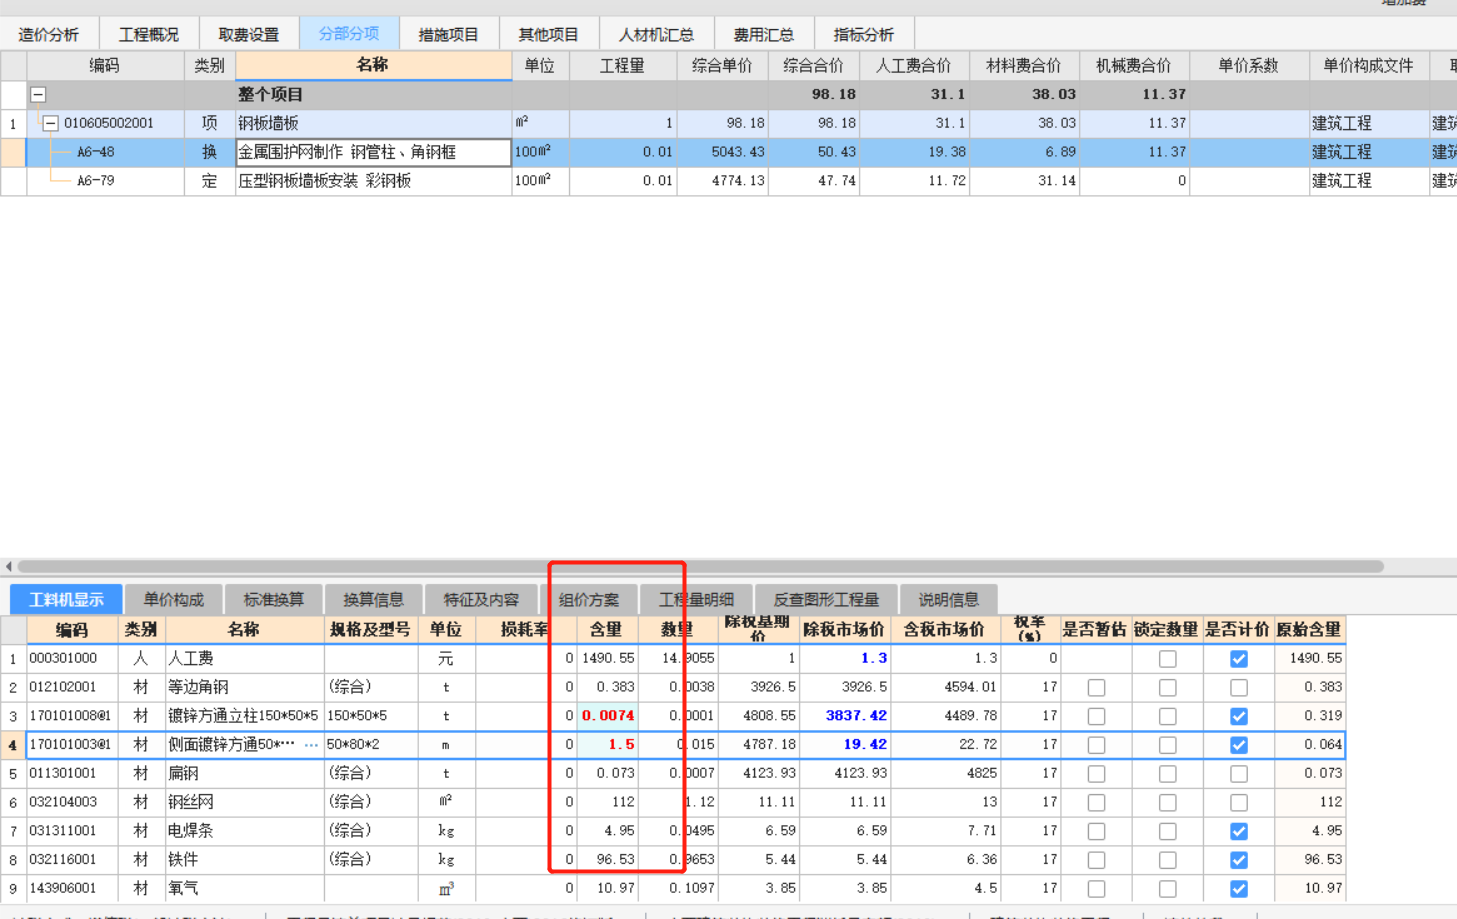This screenshot has width=1457, height=919.
Task: Switch to the 单价构成 bottom tab
Action: [173, 599]
